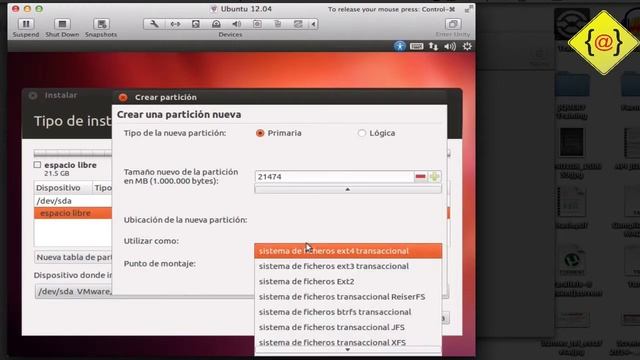640x360 pixels.
Task: Select the highlighted espacio libre row
Action: pos(73,213)
